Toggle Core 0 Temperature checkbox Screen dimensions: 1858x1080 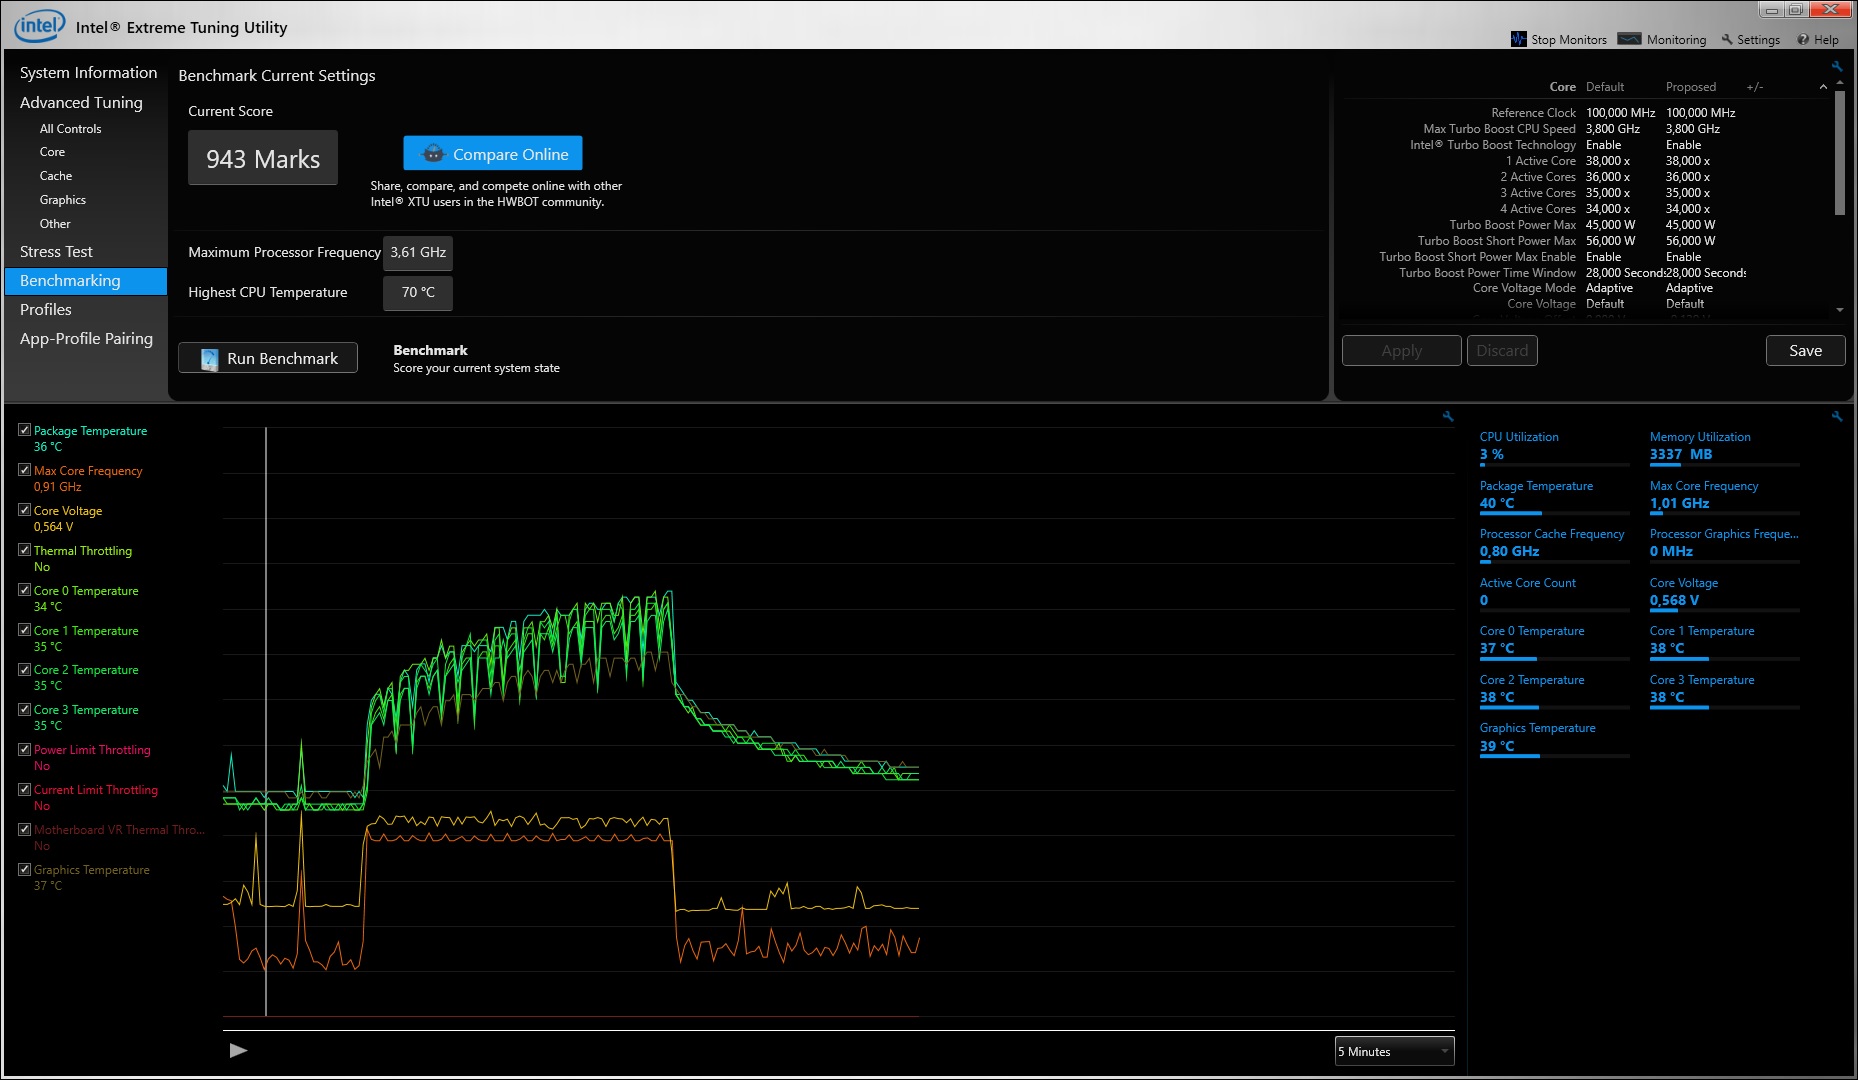click(x=24, y=590)
